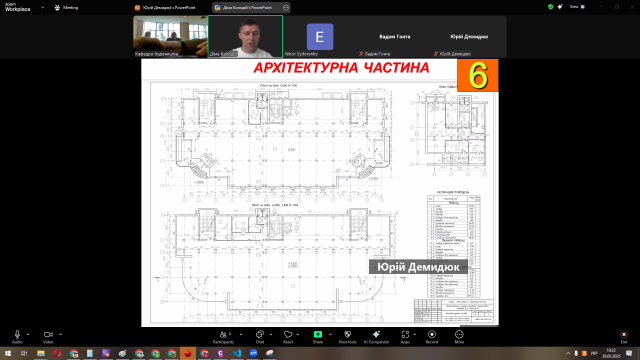Toggle the camera with the Video icon
The width and height of the screenshot is (640, 360).
pos(48,337)
